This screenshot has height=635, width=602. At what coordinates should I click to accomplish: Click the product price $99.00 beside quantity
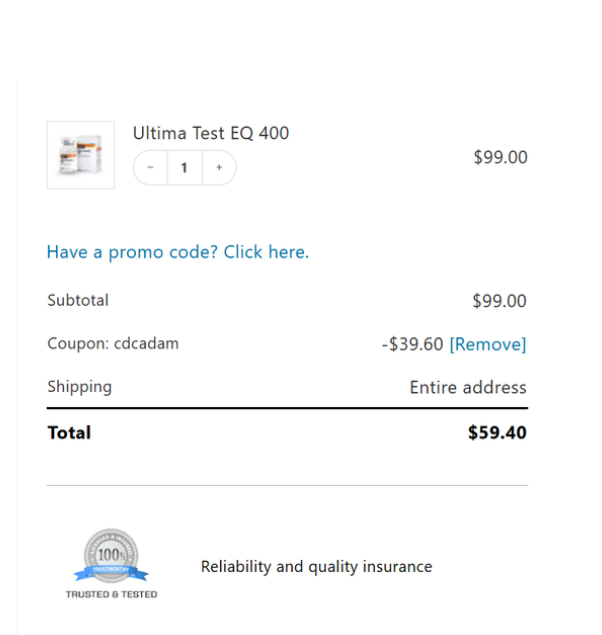point(500,157)
